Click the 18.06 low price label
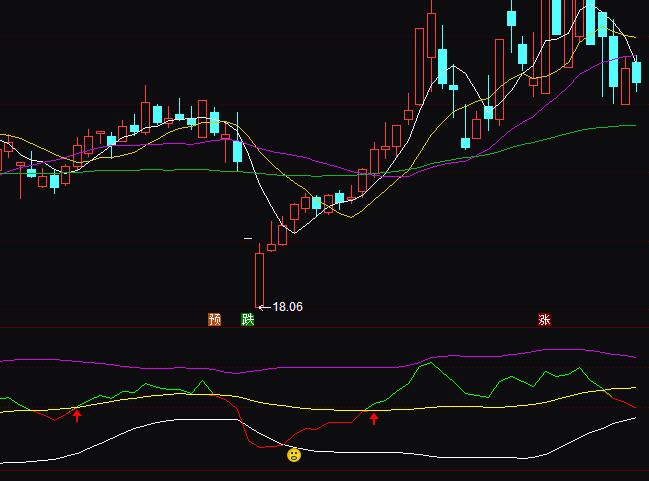 click(287, 307)
